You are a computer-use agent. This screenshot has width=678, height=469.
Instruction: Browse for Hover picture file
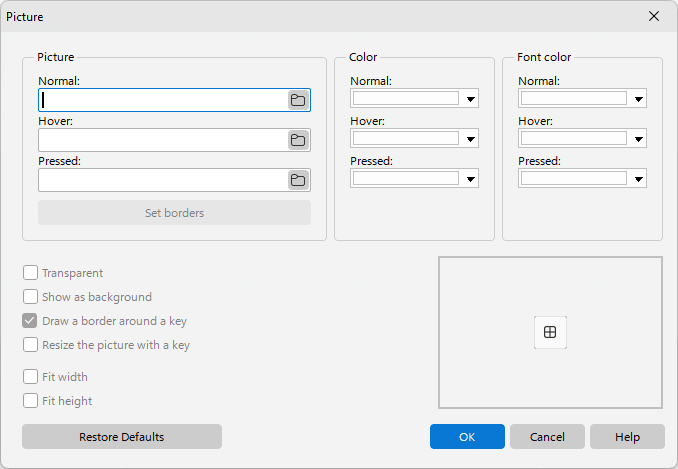pos(298,140)
